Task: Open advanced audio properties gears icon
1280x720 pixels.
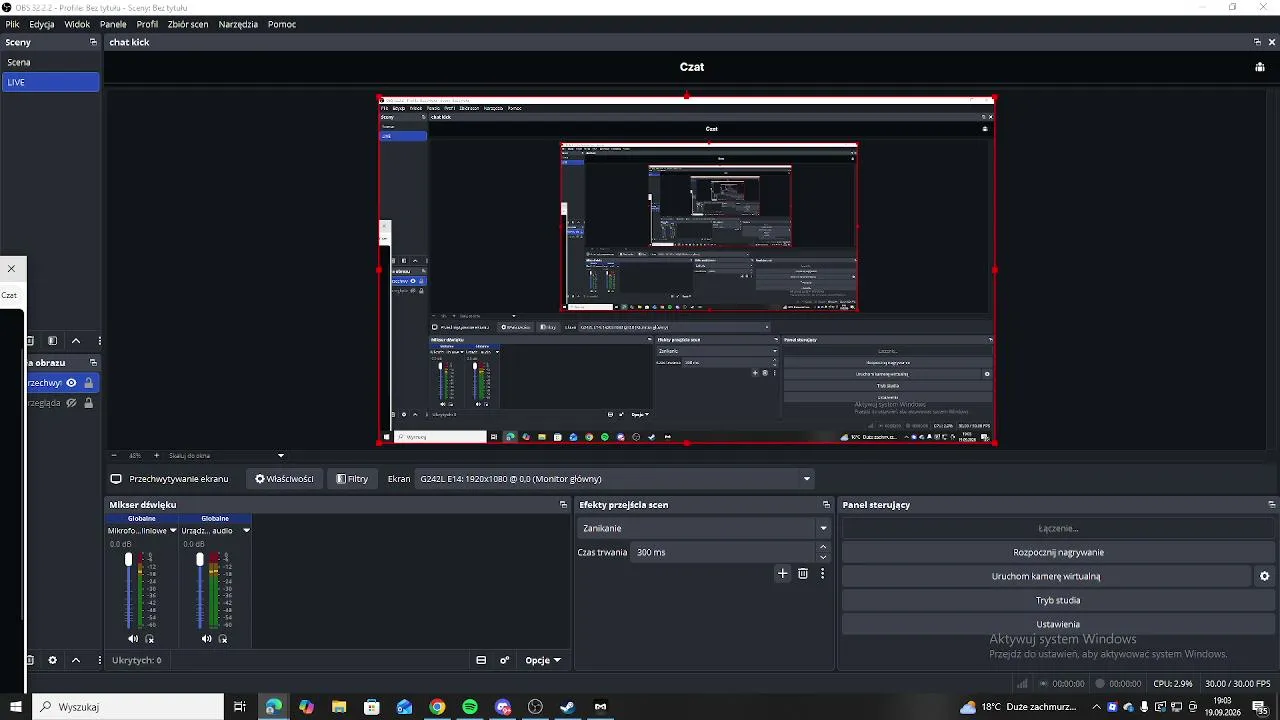Action: click(x=505, y=660)
